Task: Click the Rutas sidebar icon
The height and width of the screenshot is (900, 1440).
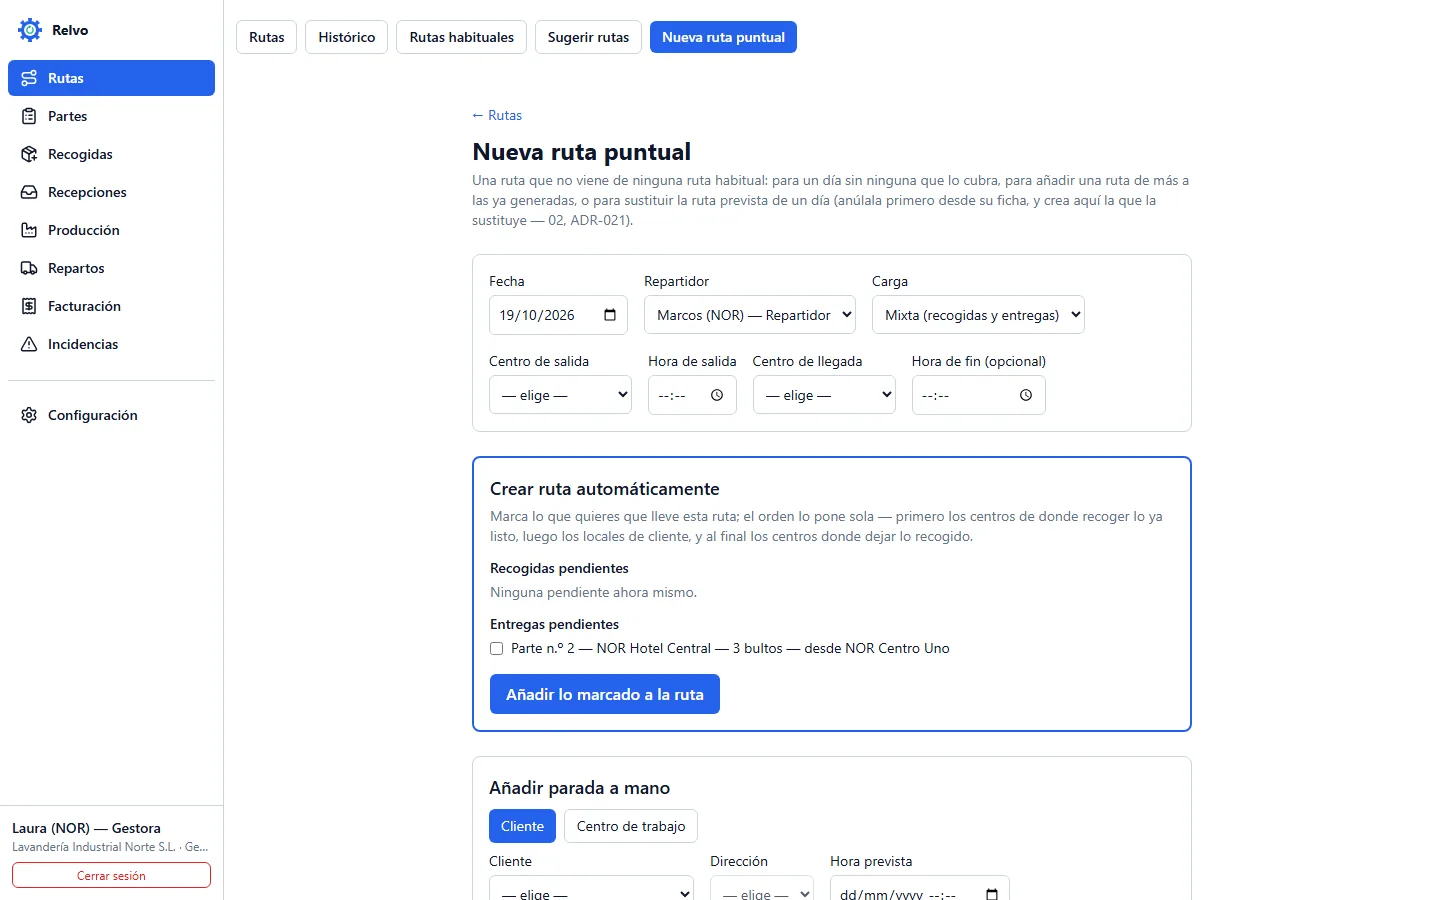Action: coord(29,78)
